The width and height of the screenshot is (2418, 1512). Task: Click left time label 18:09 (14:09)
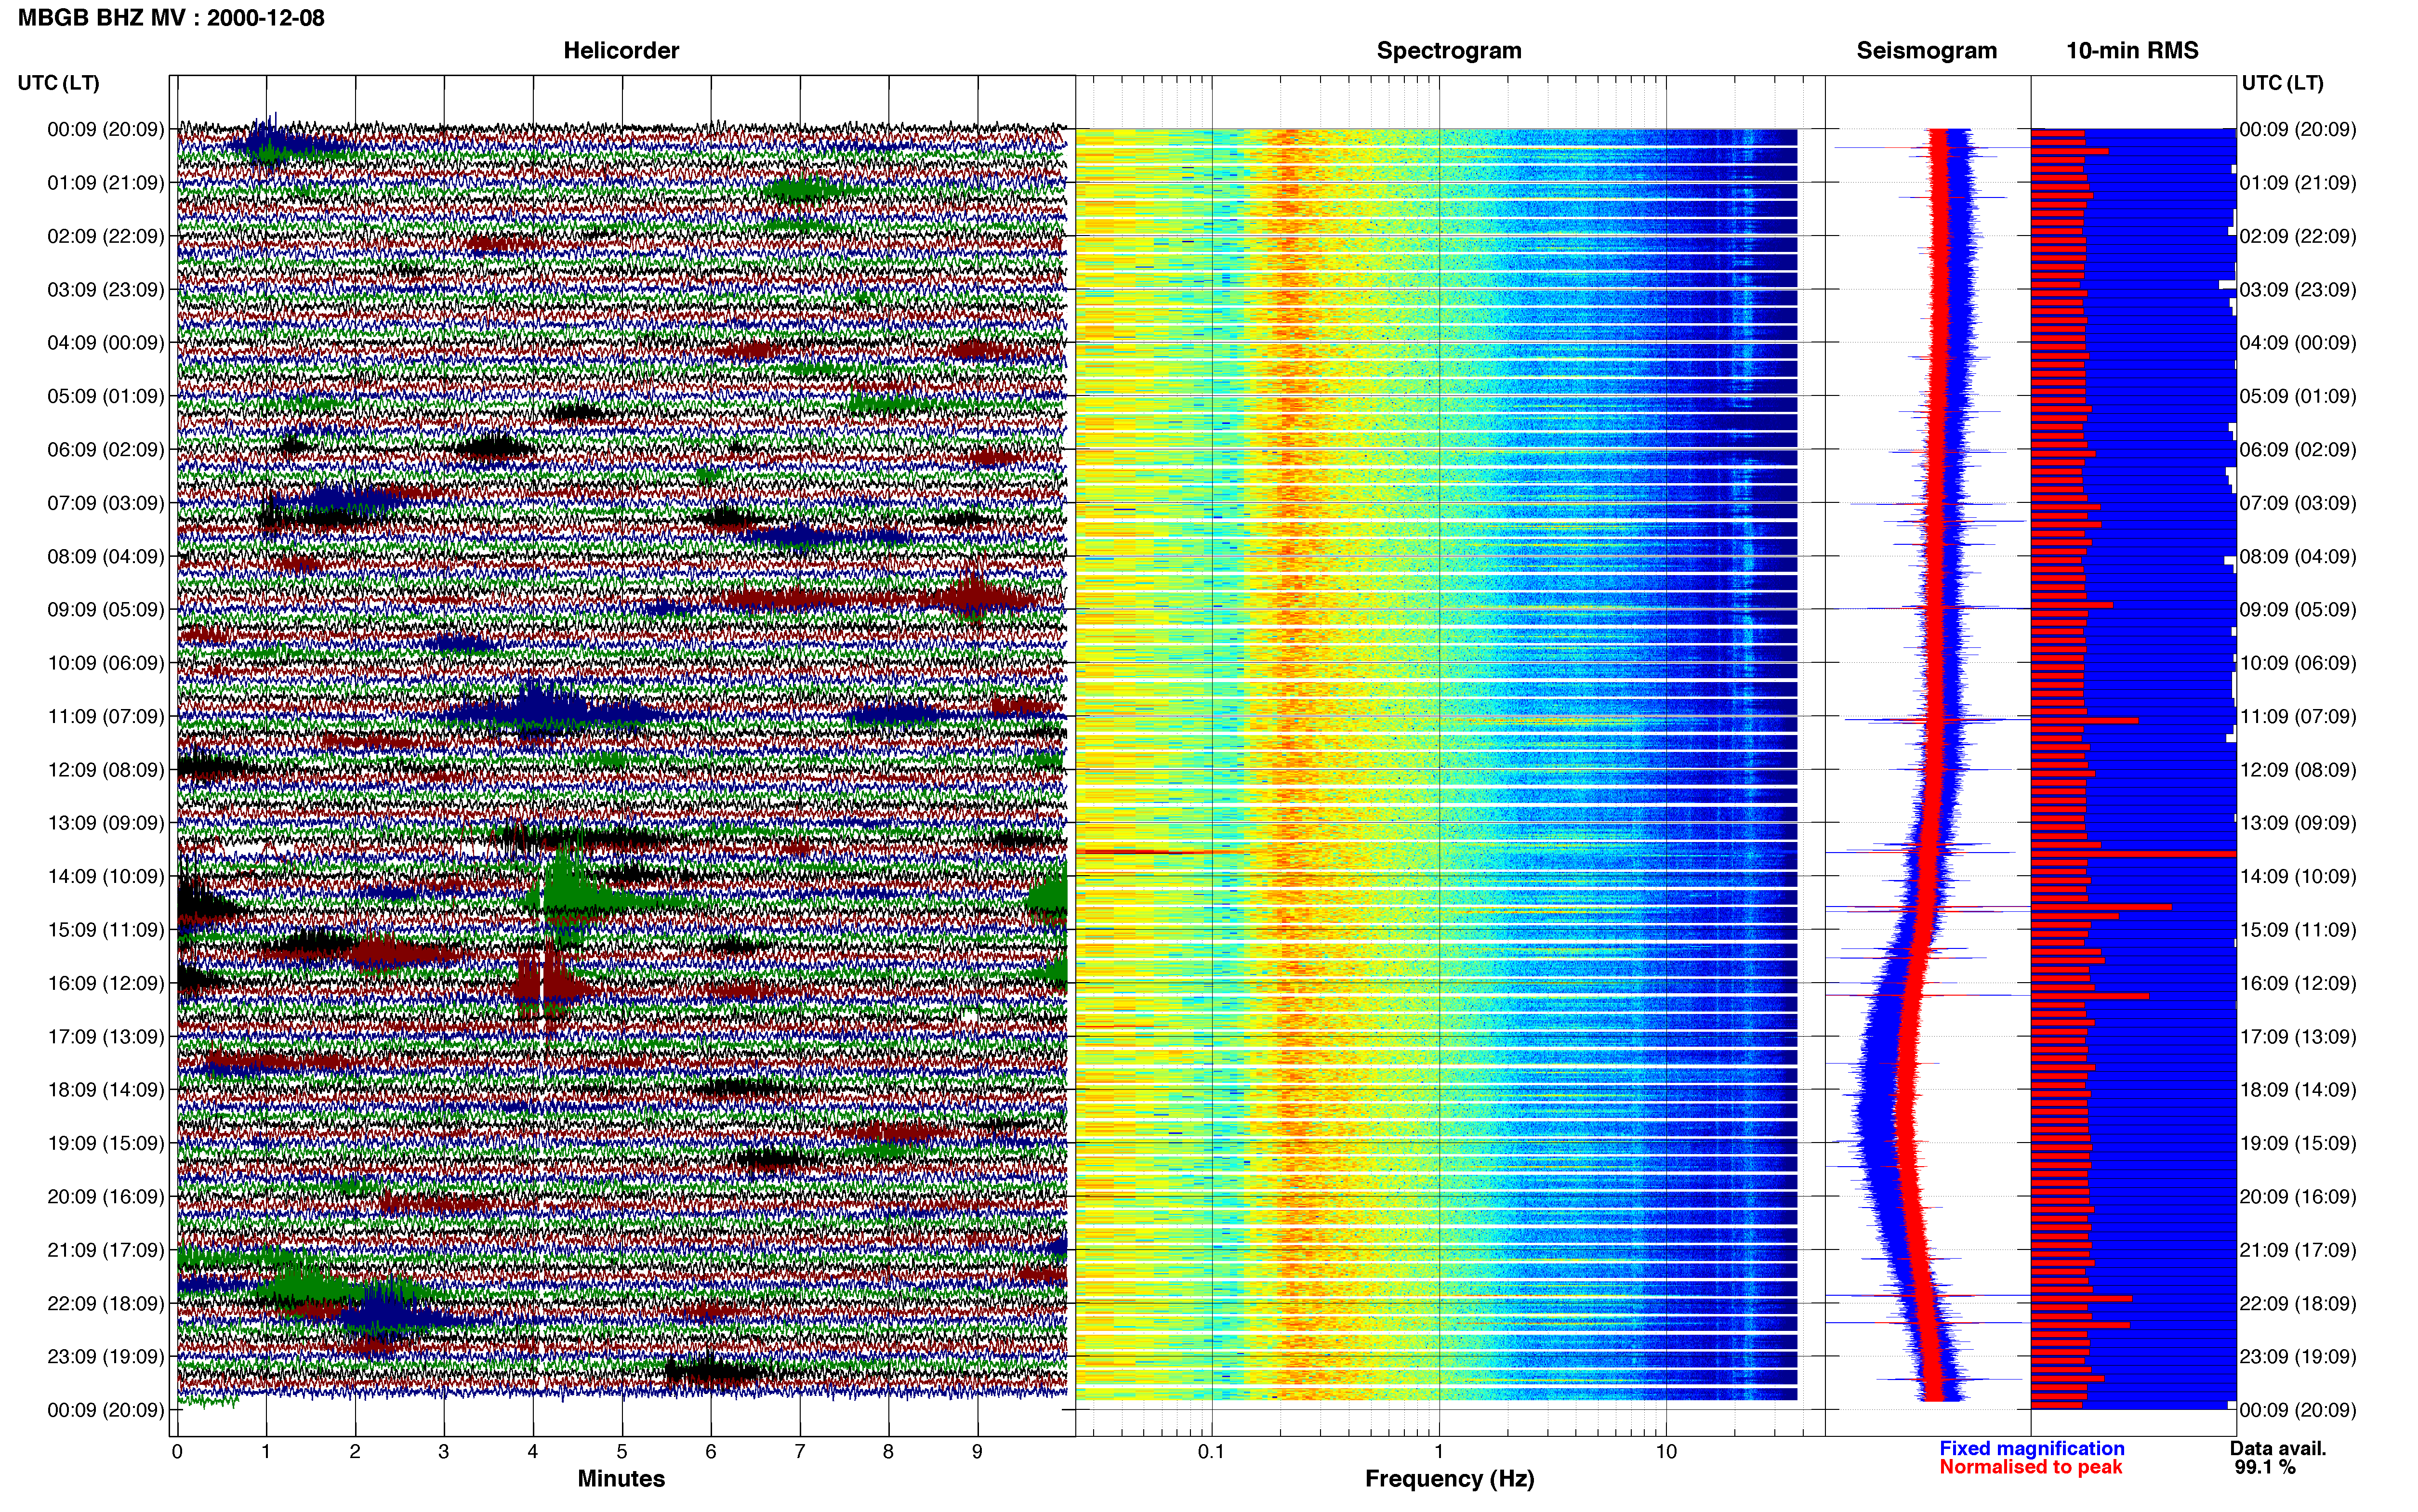105,1090
